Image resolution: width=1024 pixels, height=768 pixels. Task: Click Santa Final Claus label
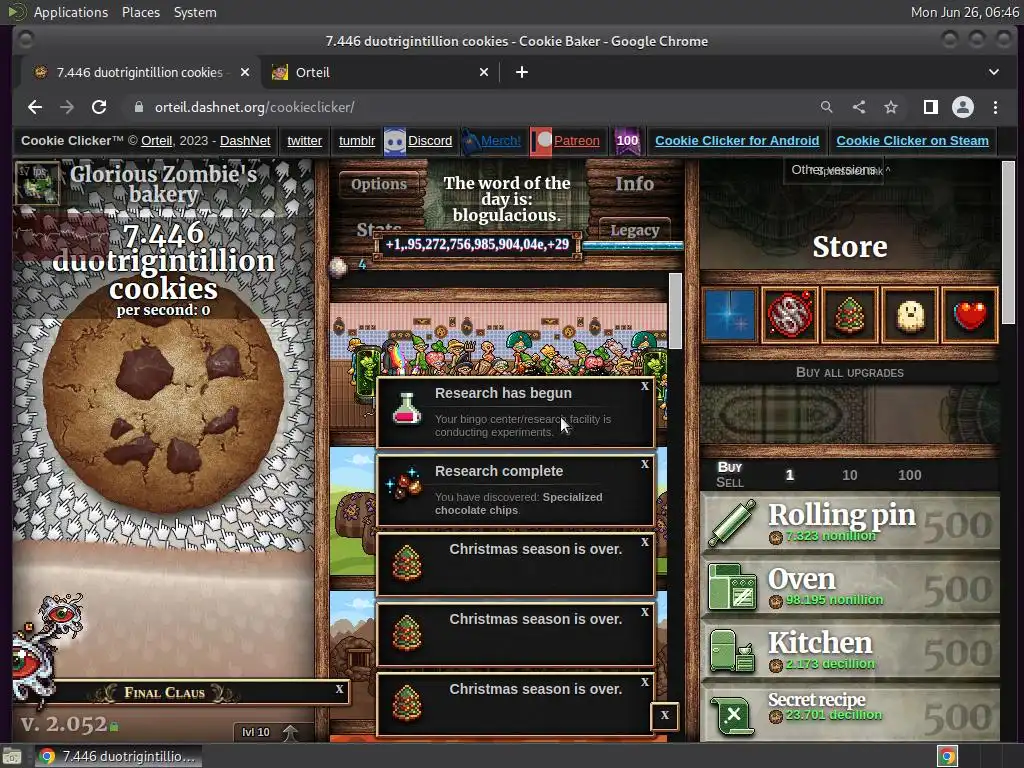tap(165, 693)
